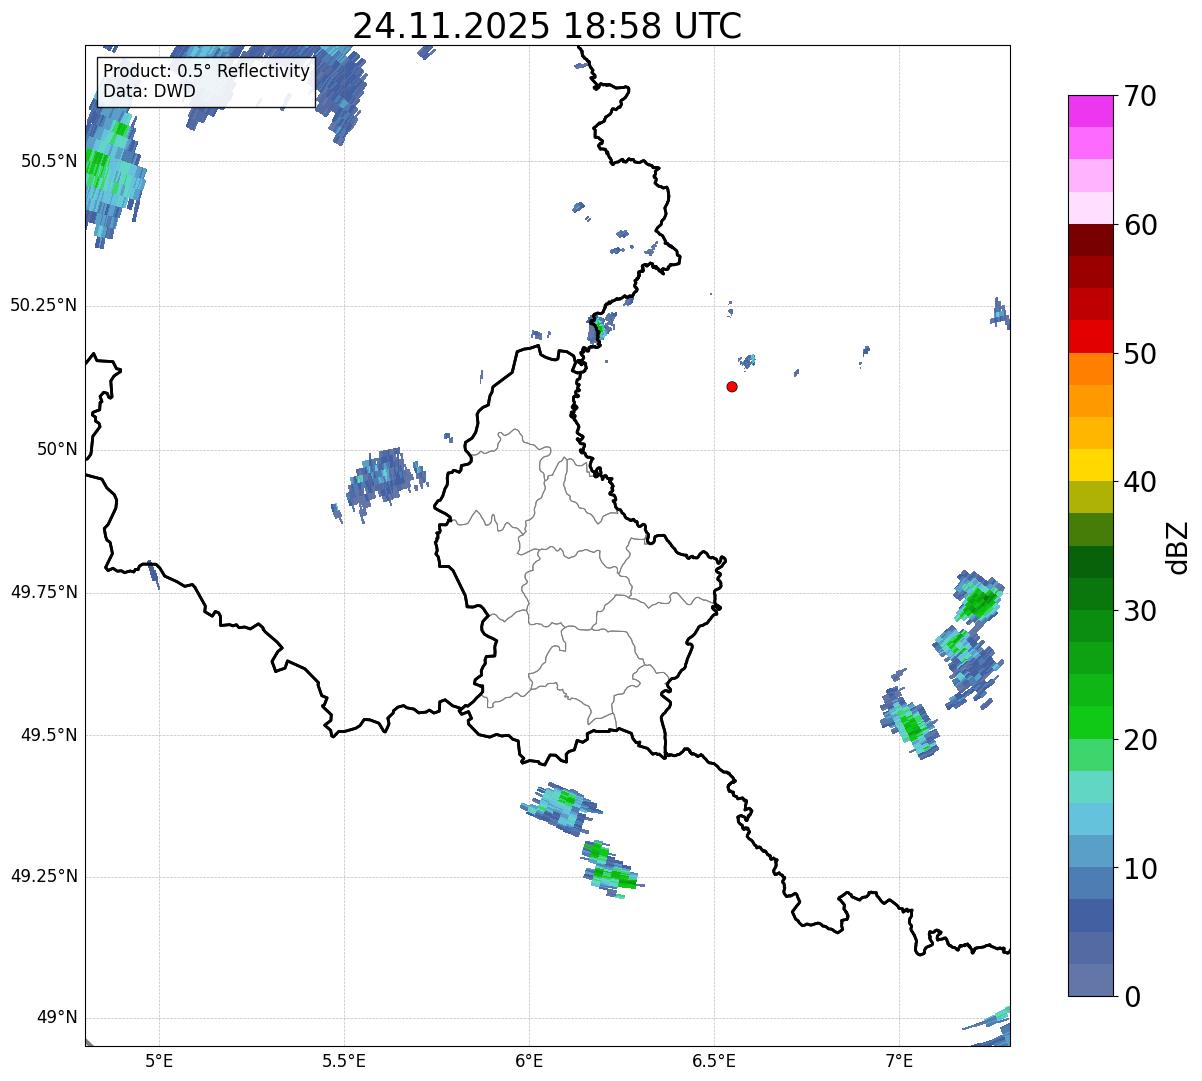This screenshot has width=1202, height=1081.
Task: Click the '49.5°N' latitude label
Action: (49, 735)
